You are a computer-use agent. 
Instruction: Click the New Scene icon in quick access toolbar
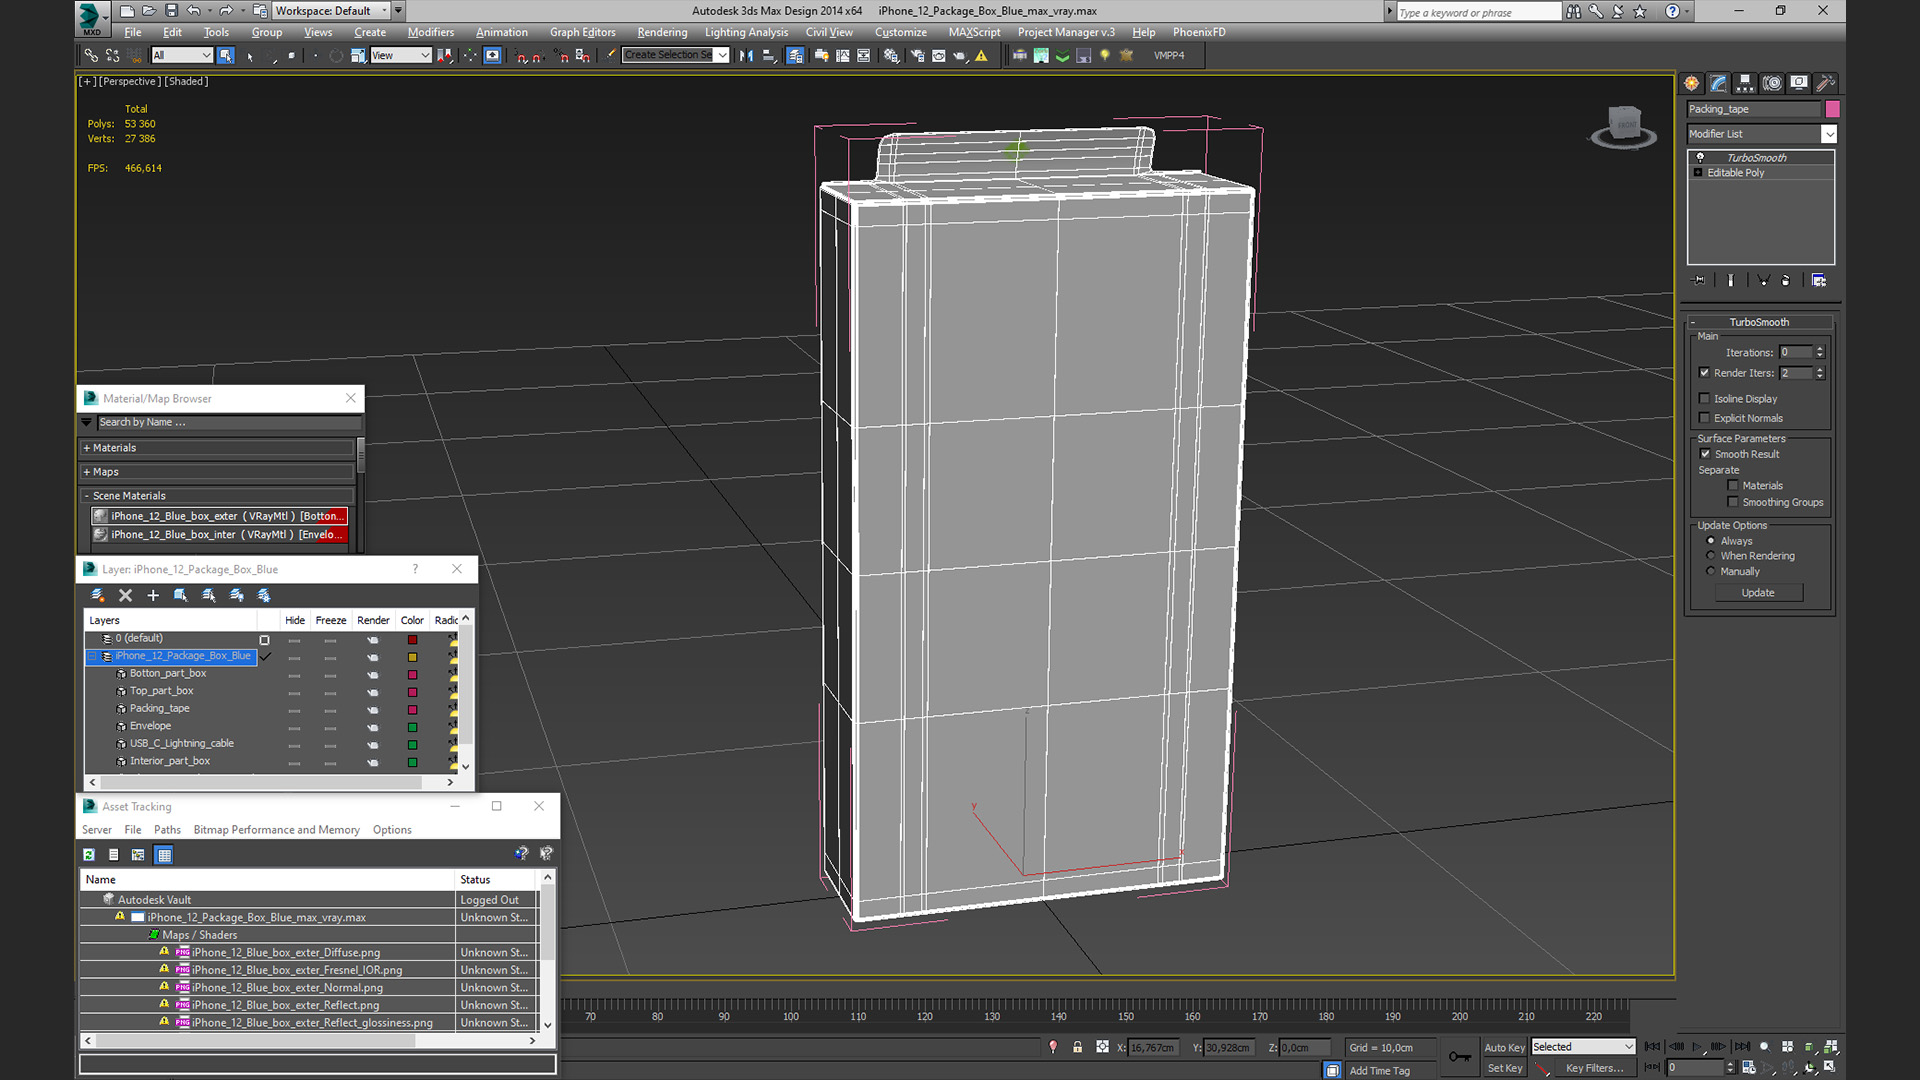pos(127,11)
